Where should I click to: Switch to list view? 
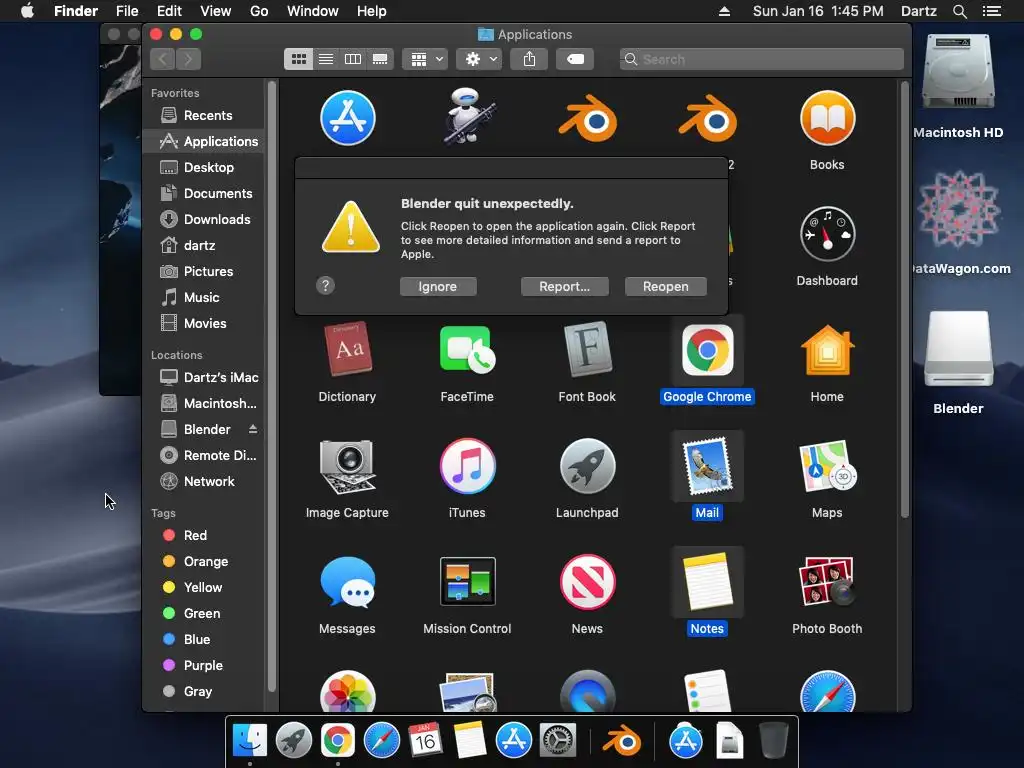326,59
